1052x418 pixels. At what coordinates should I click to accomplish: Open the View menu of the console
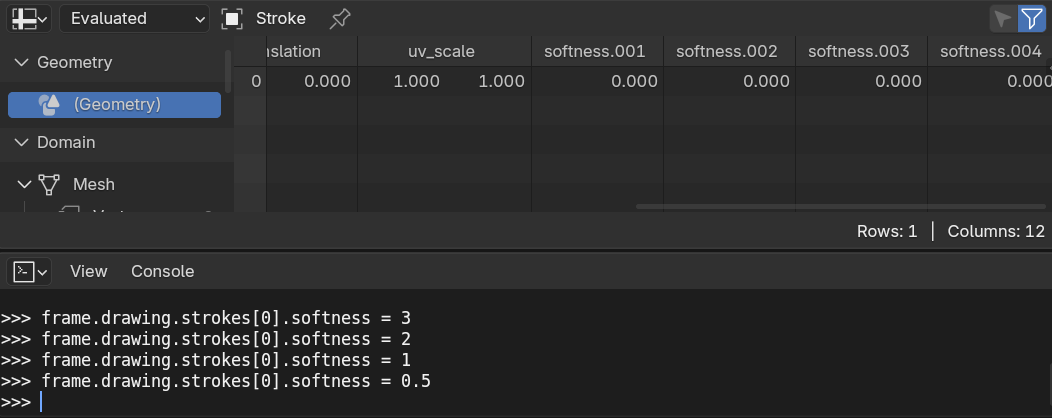click(89, 271)
